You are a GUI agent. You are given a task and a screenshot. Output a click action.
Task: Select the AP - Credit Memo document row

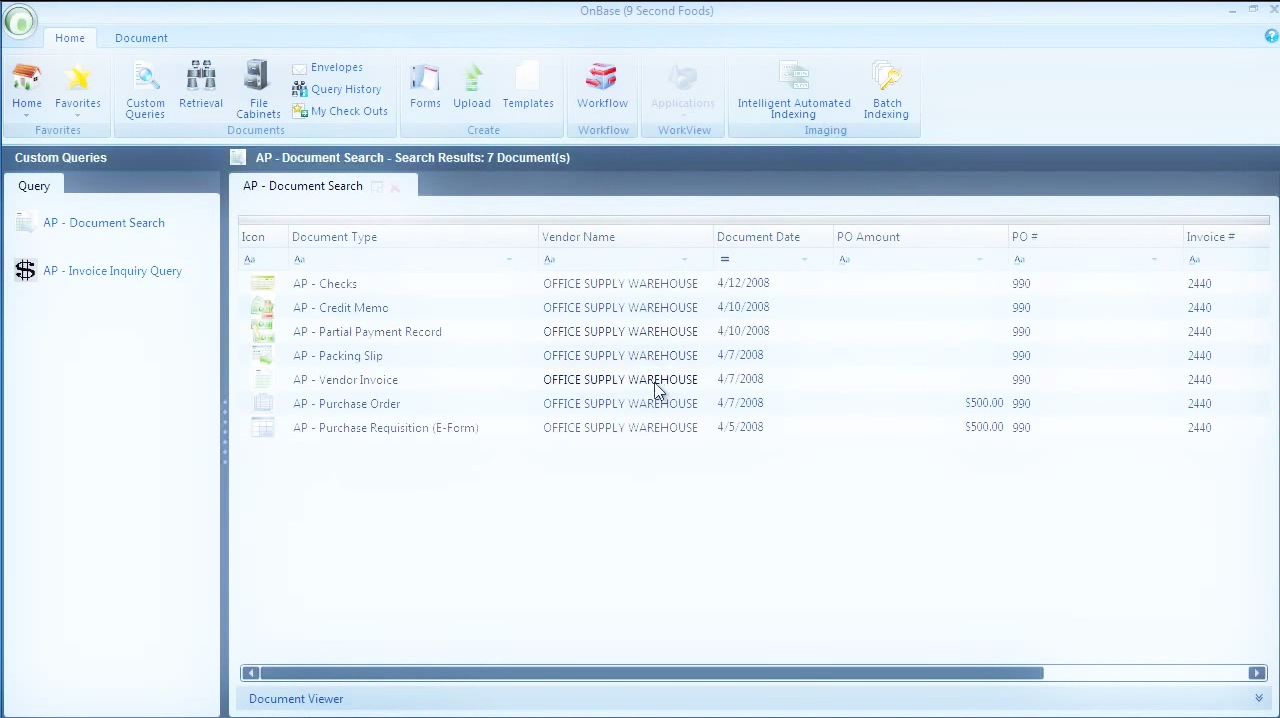click(x=754, y=308)
